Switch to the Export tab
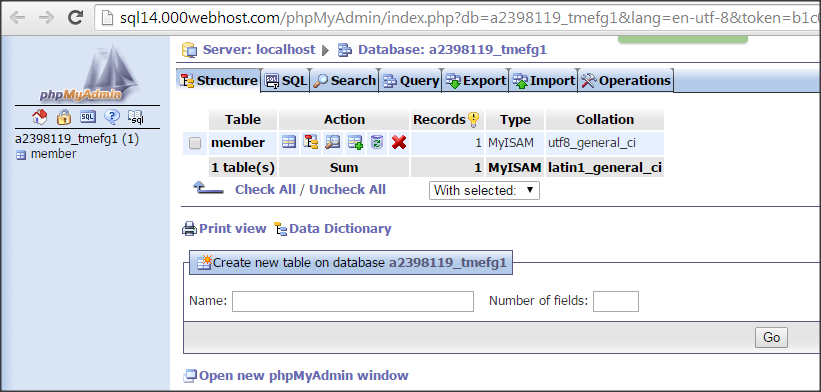 475,81
